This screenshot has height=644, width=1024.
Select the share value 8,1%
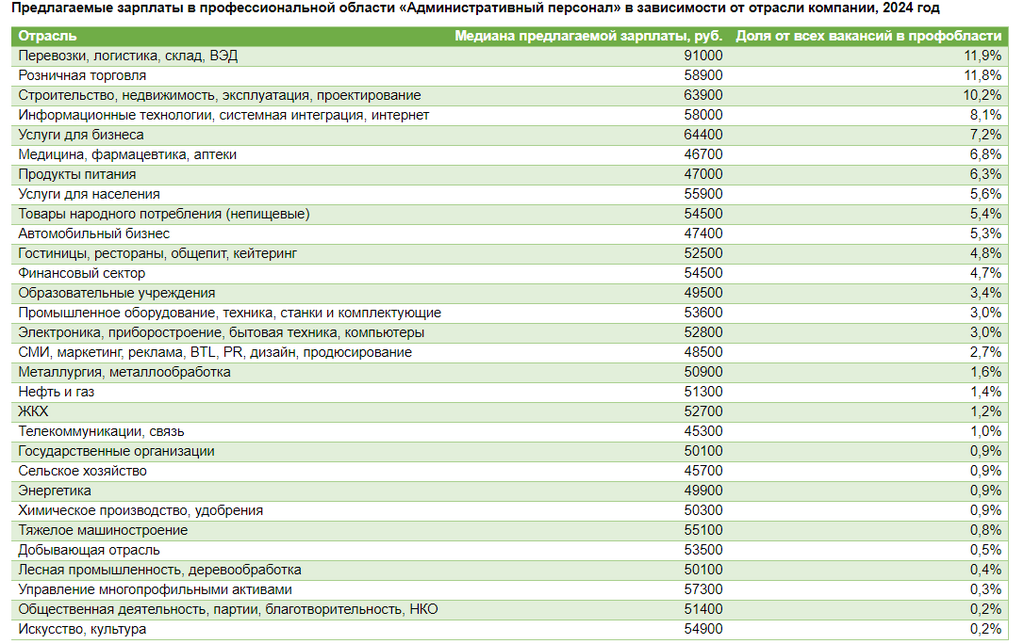coord(985,116)
